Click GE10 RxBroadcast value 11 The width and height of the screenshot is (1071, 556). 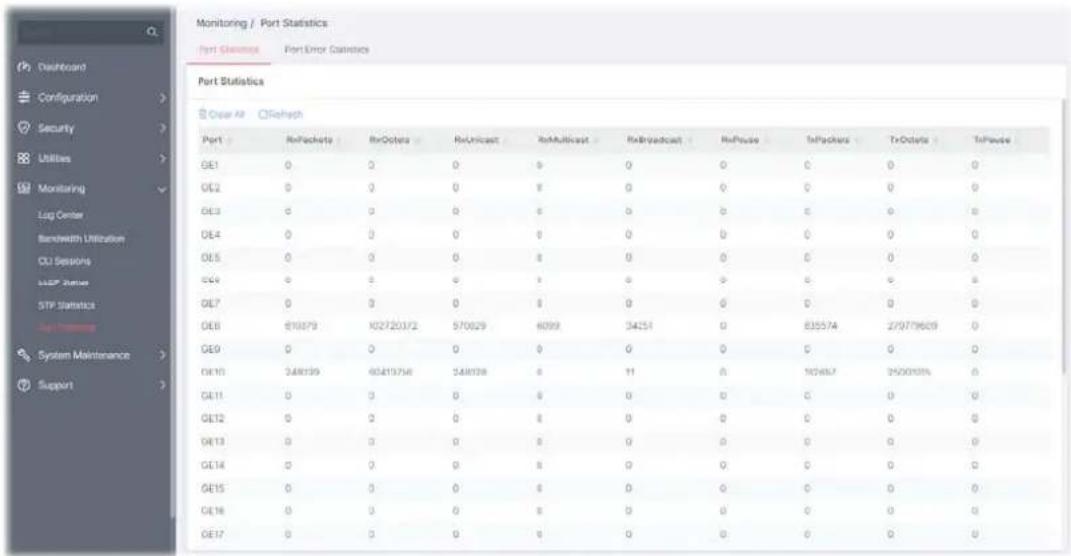click(x=630, y=372)
